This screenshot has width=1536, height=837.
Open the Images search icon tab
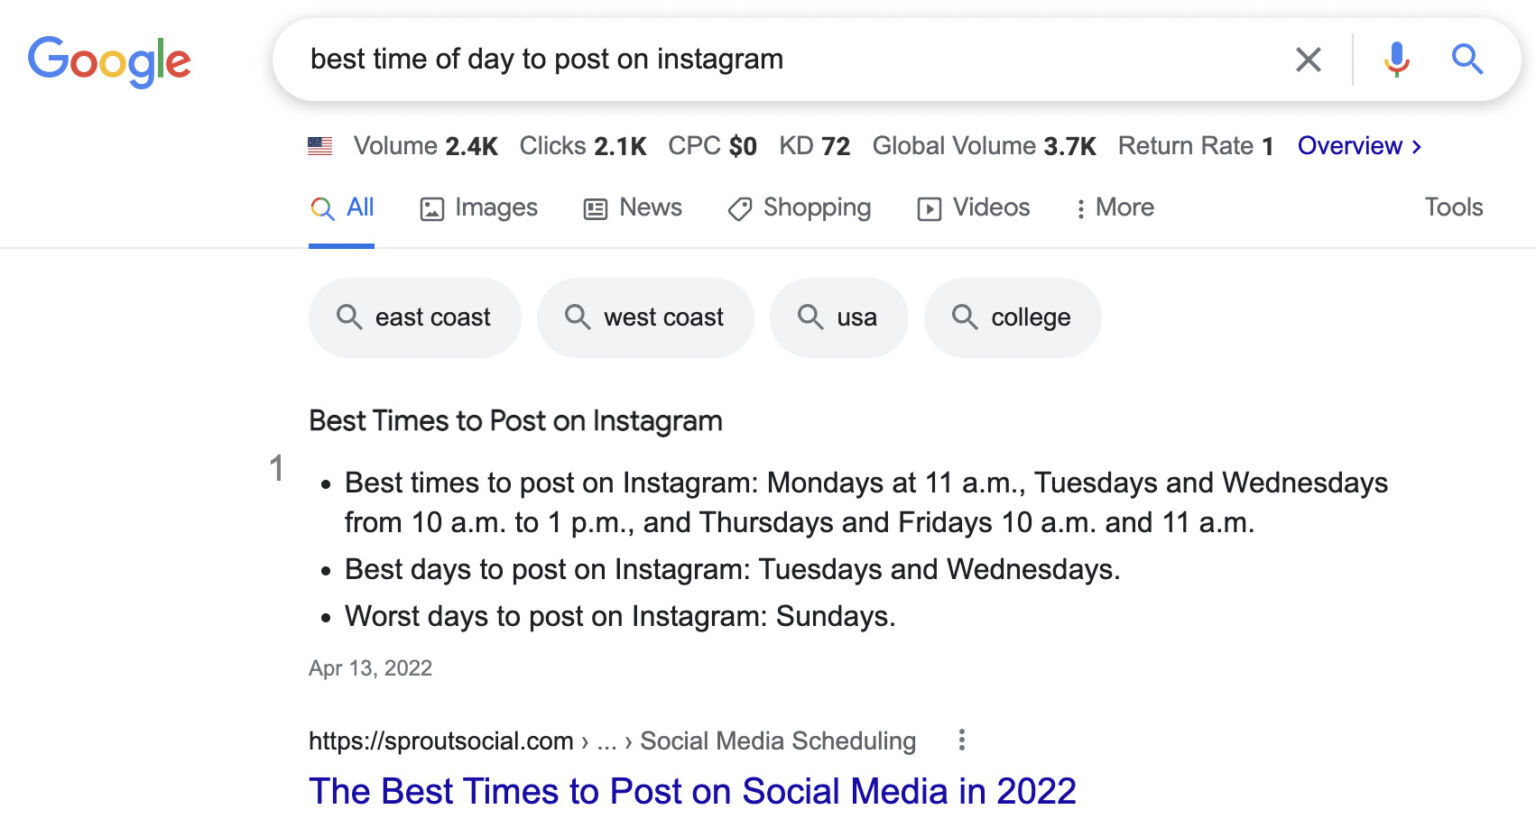pos(432,208)
